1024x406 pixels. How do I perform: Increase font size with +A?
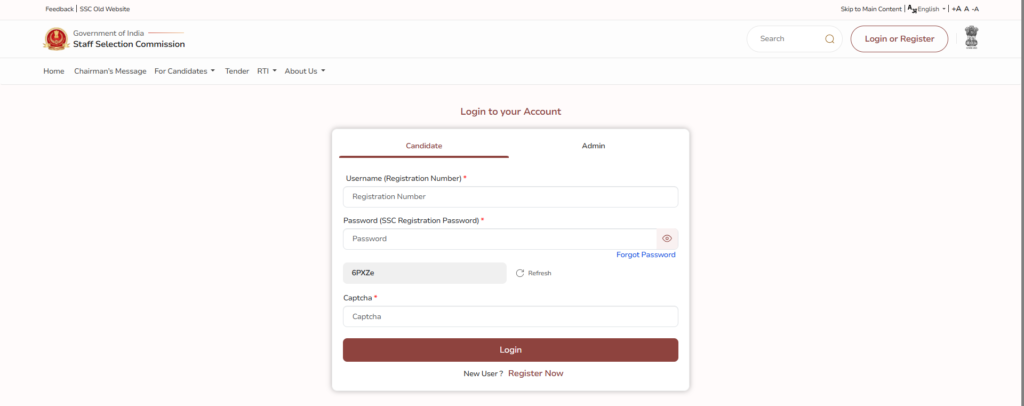956,9
